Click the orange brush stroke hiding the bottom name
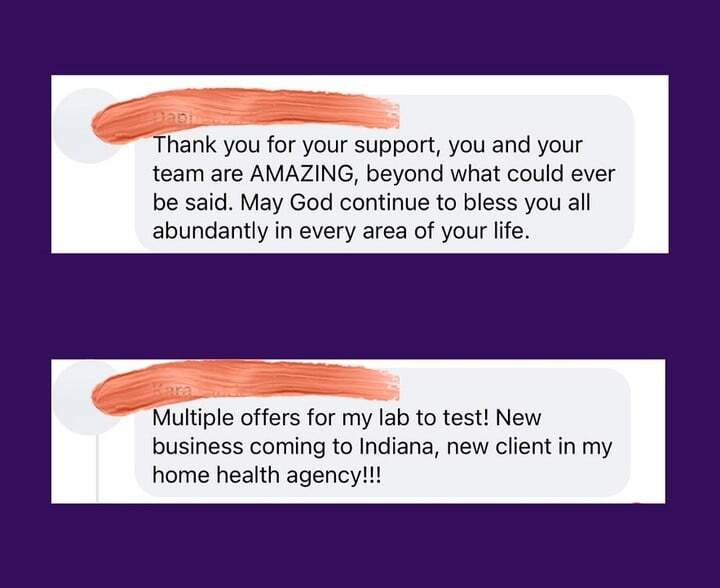The image size is (720, 588). [246, 386]
